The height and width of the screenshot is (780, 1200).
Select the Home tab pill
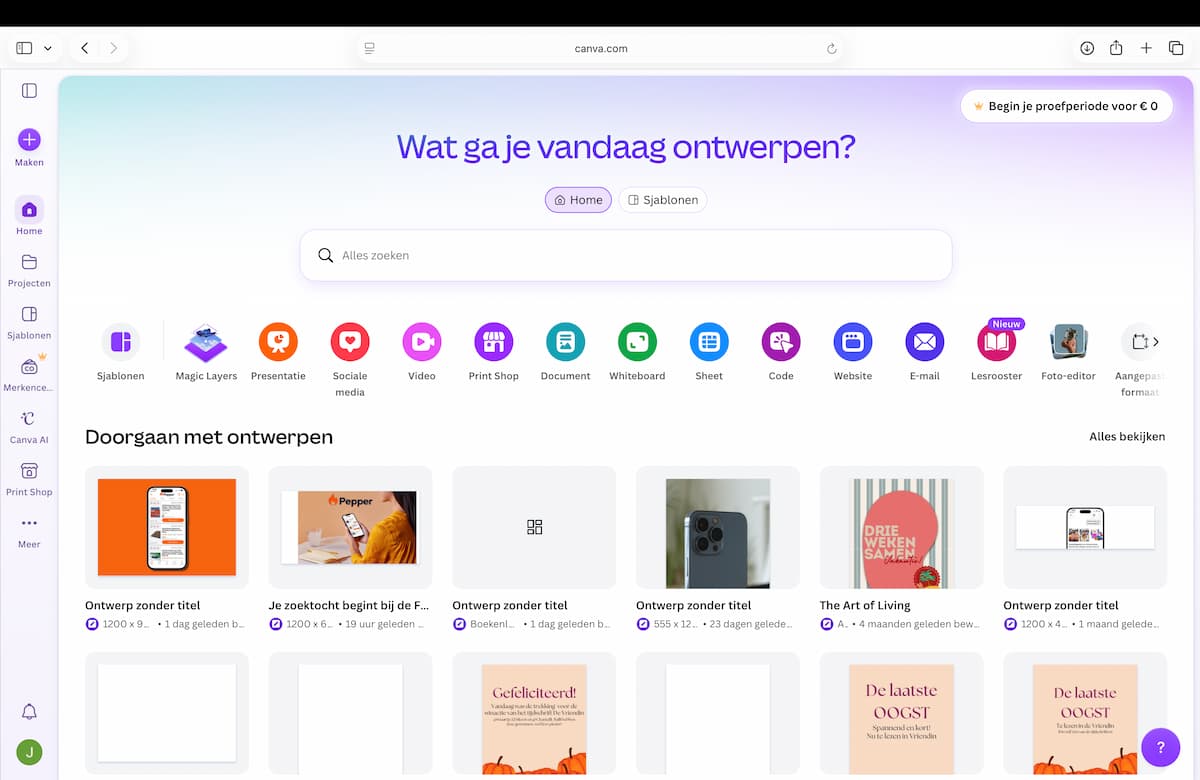coord(578,200)
